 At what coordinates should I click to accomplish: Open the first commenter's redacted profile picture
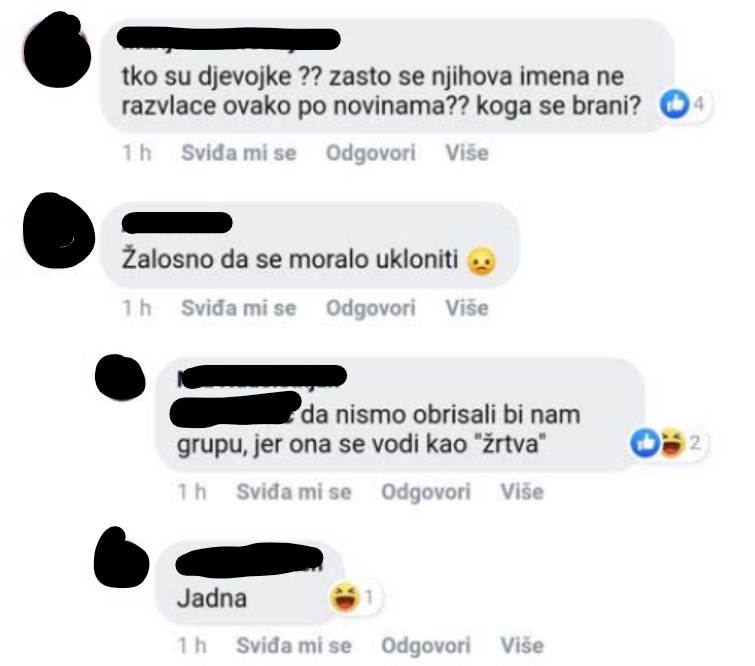pos(57,50)
